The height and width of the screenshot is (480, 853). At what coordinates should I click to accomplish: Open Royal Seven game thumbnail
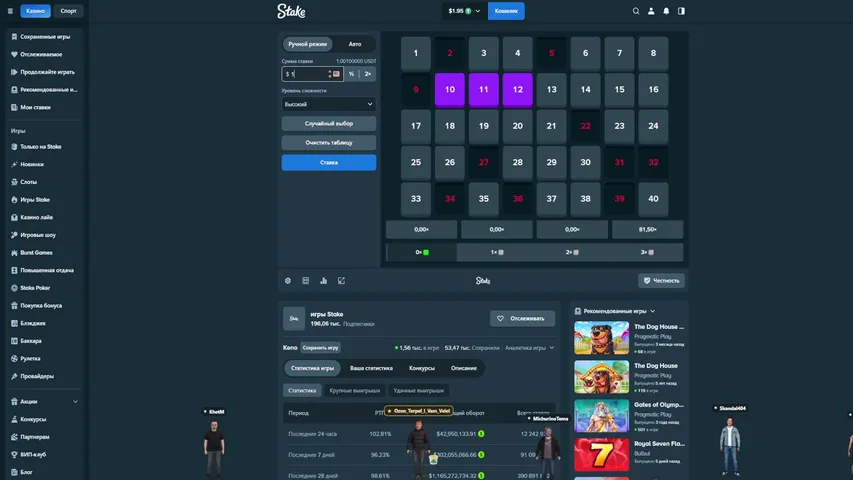pyautogui.click(x=601, y=454)
